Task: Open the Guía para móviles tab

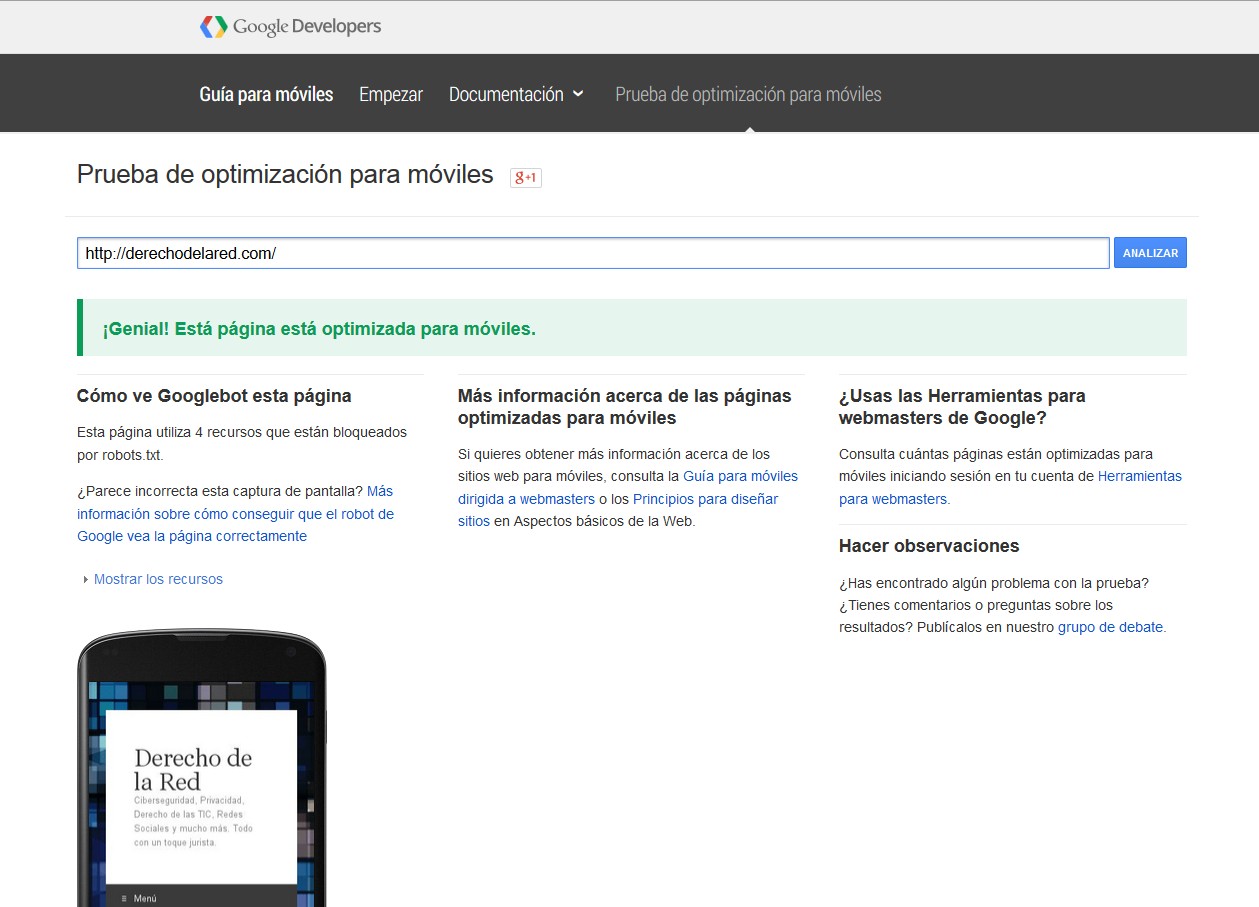Action: (x=266, y=95)
